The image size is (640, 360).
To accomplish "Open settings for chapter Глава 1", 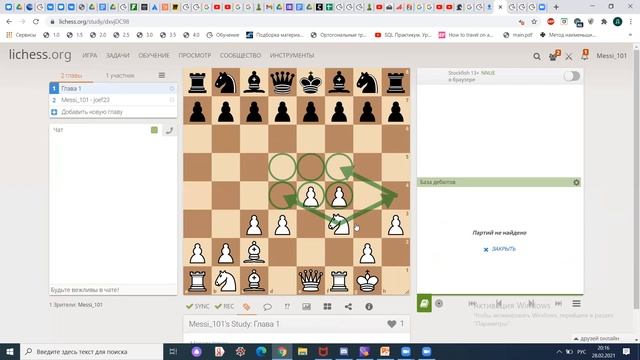I will click(x=172, y=89).
